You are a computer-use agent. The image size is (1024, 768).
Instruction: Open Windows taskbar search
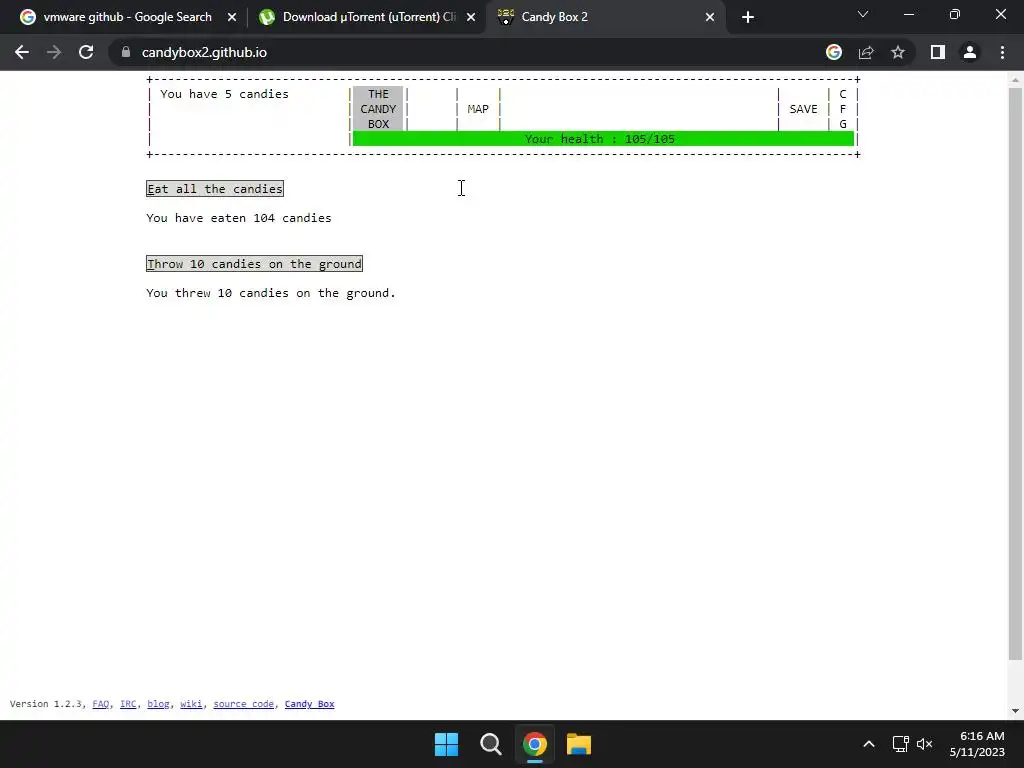click(490, 744)
